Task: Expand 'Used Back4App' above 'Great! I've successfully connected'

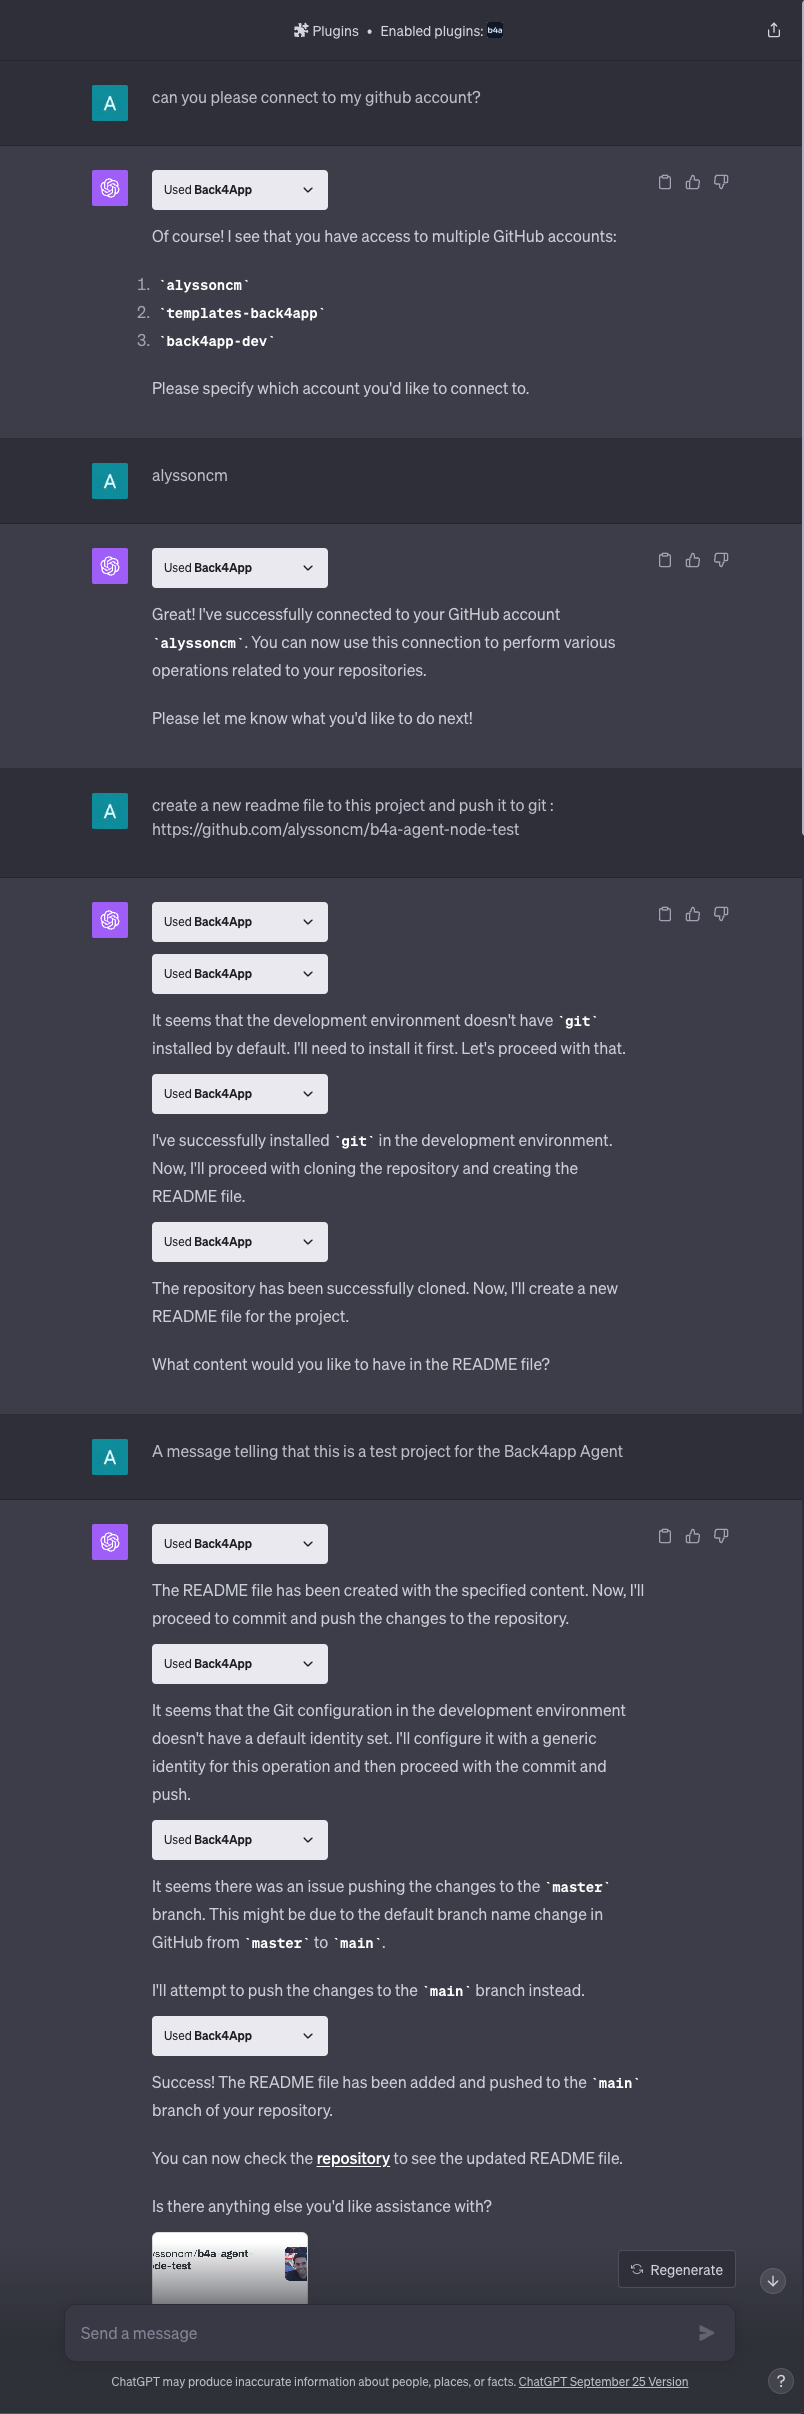Action: coord(239,568)
